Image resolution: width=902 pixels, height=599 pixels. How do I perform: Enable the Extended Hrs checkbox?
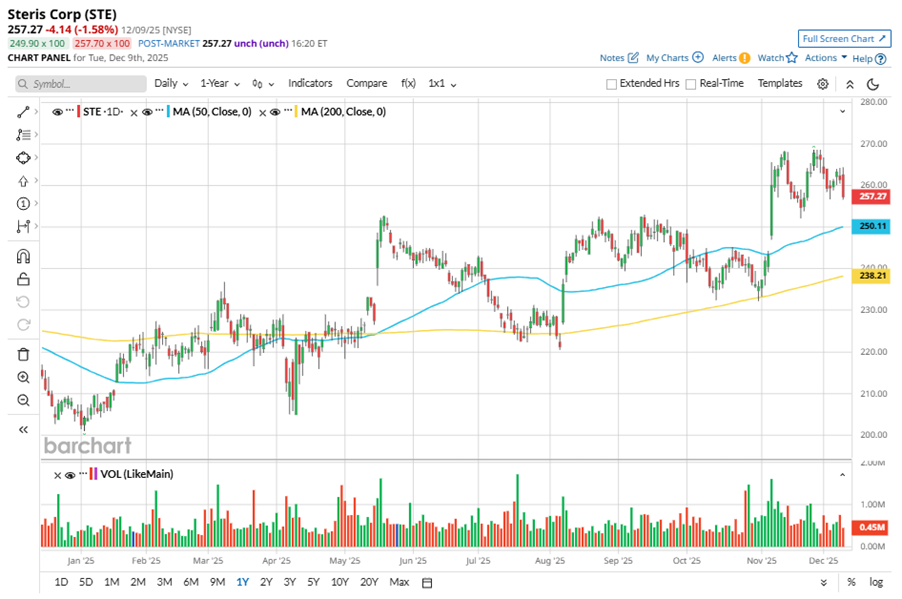611,84
